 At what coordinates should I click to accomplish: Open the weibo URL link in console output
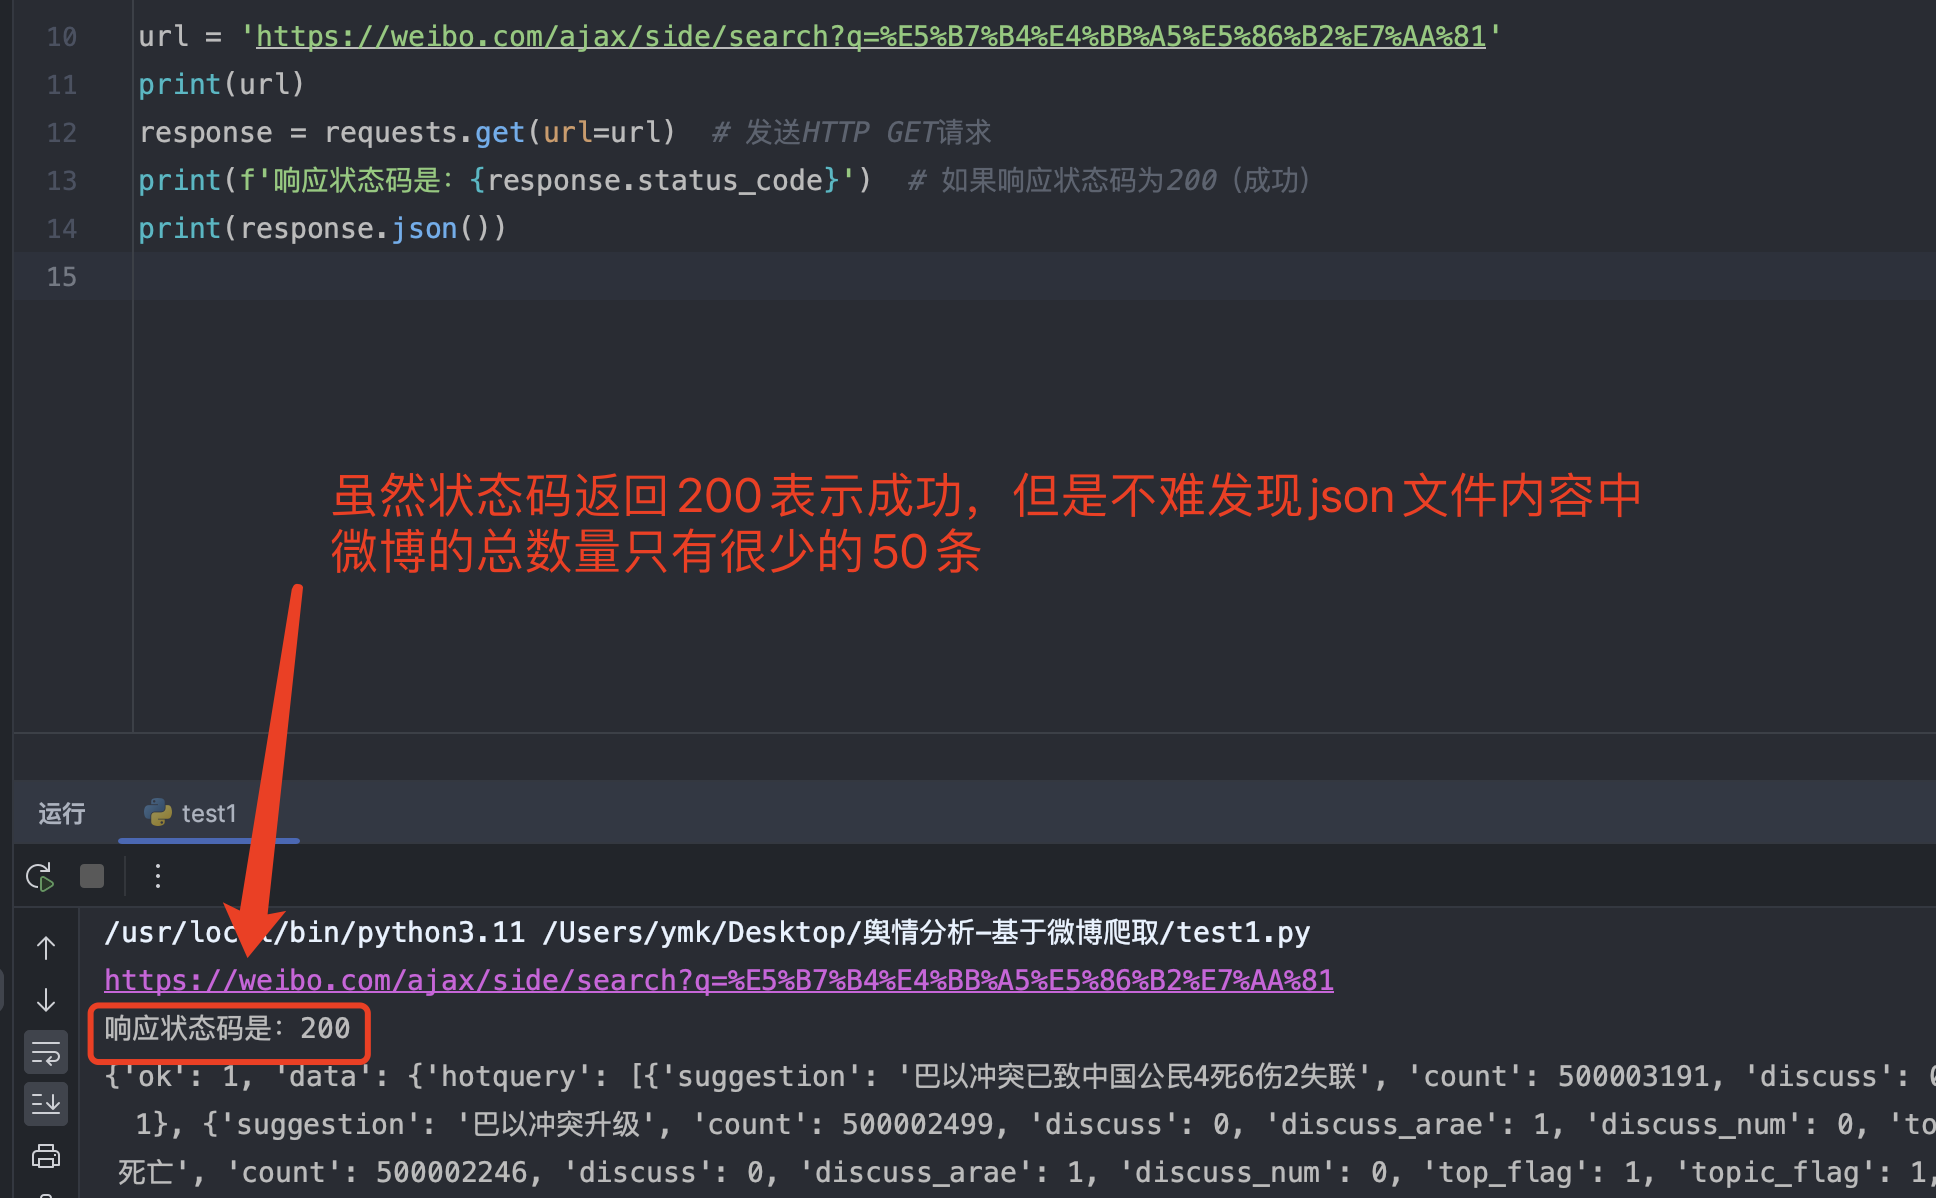click(718, 980)
